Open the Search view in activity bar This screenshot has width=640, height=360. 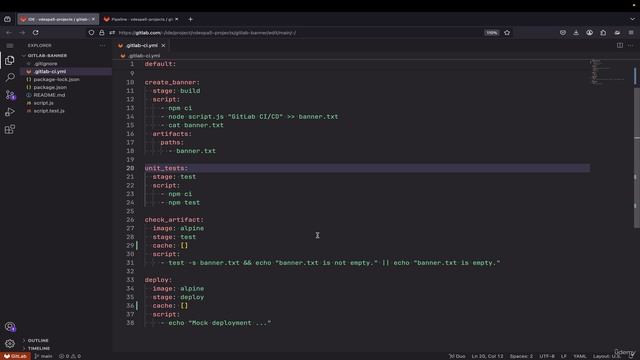[x=10, y=77]
